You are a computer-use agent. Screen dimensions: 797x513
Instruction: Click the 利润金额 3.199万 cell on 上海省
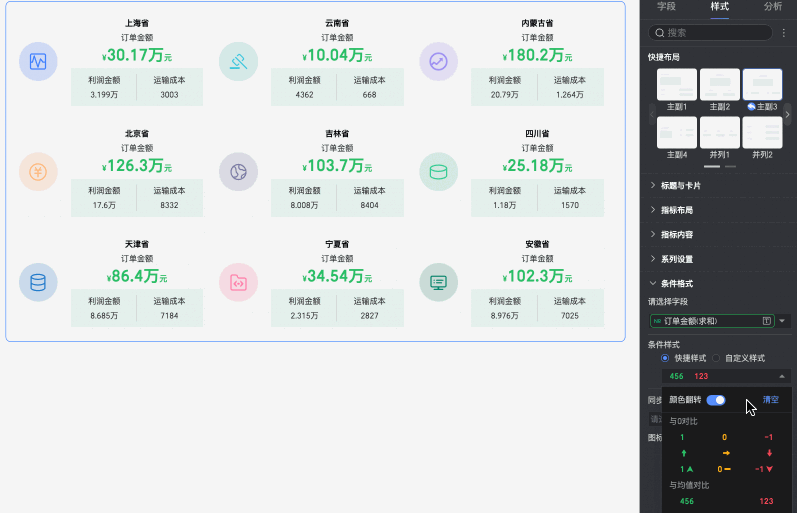pos(104,87)
